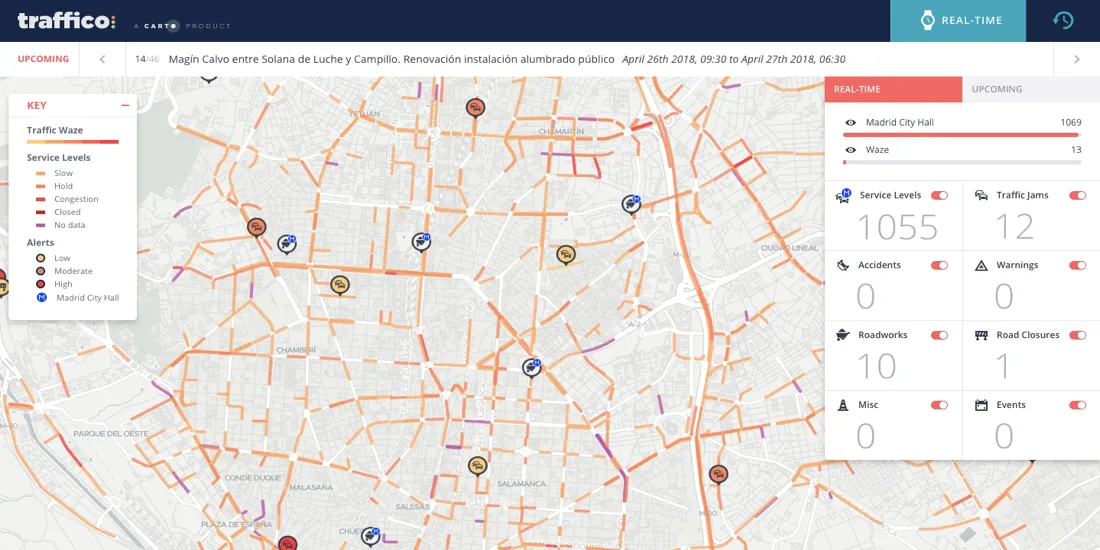Click the Road Closures count 1
Screen dimensions: 1100x550
pyautogui.click(x=1002, y=366)
